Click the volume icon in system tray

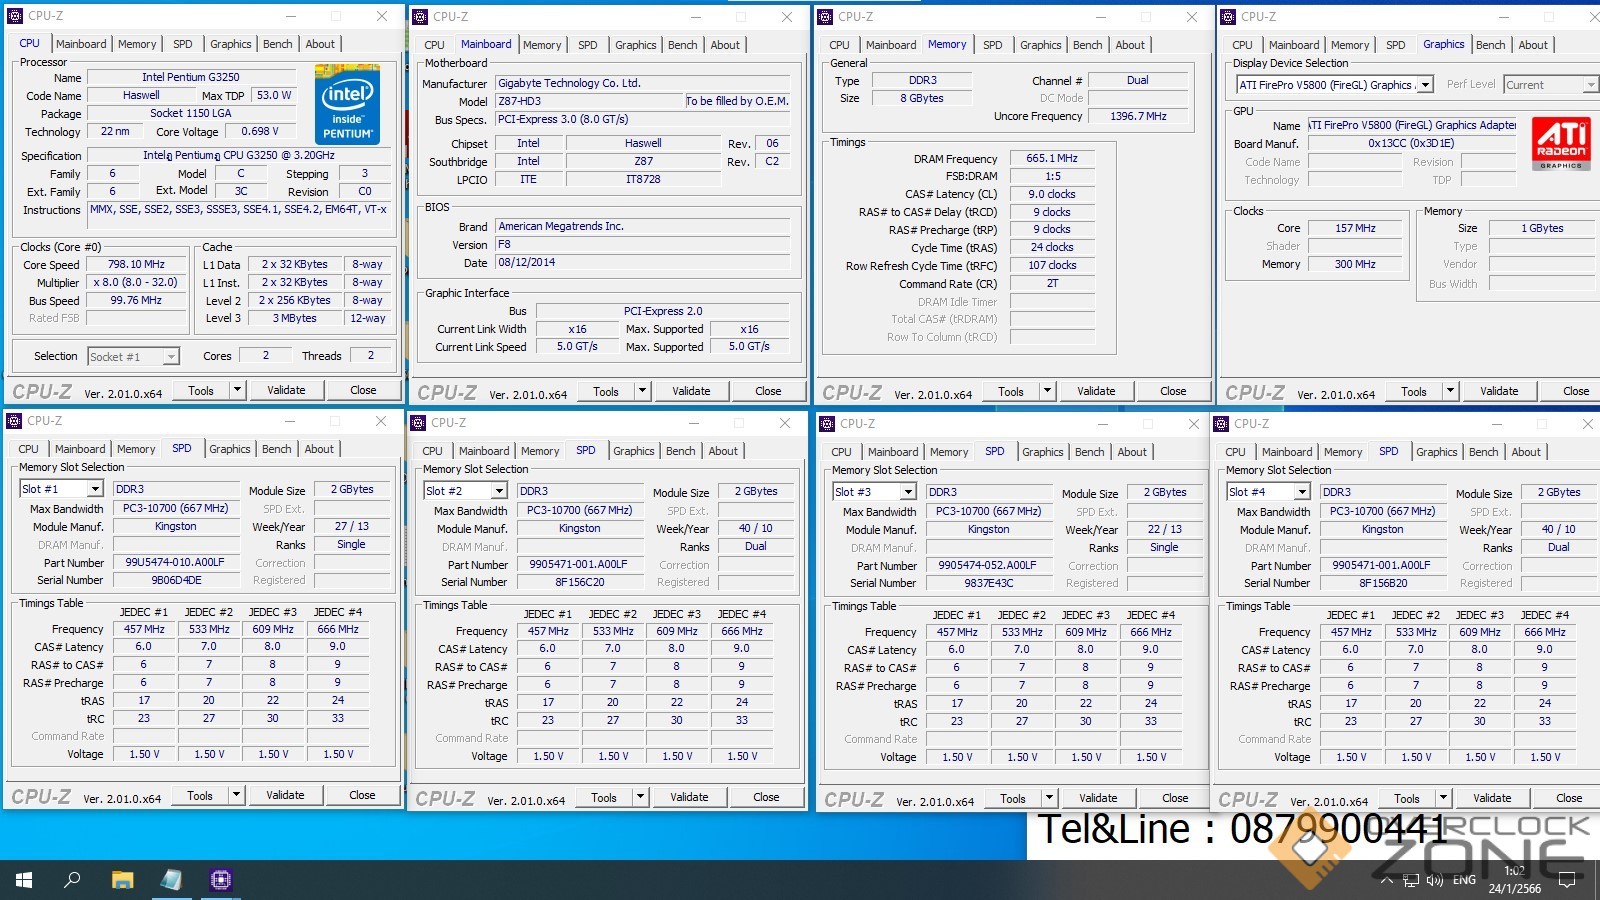1435,881
